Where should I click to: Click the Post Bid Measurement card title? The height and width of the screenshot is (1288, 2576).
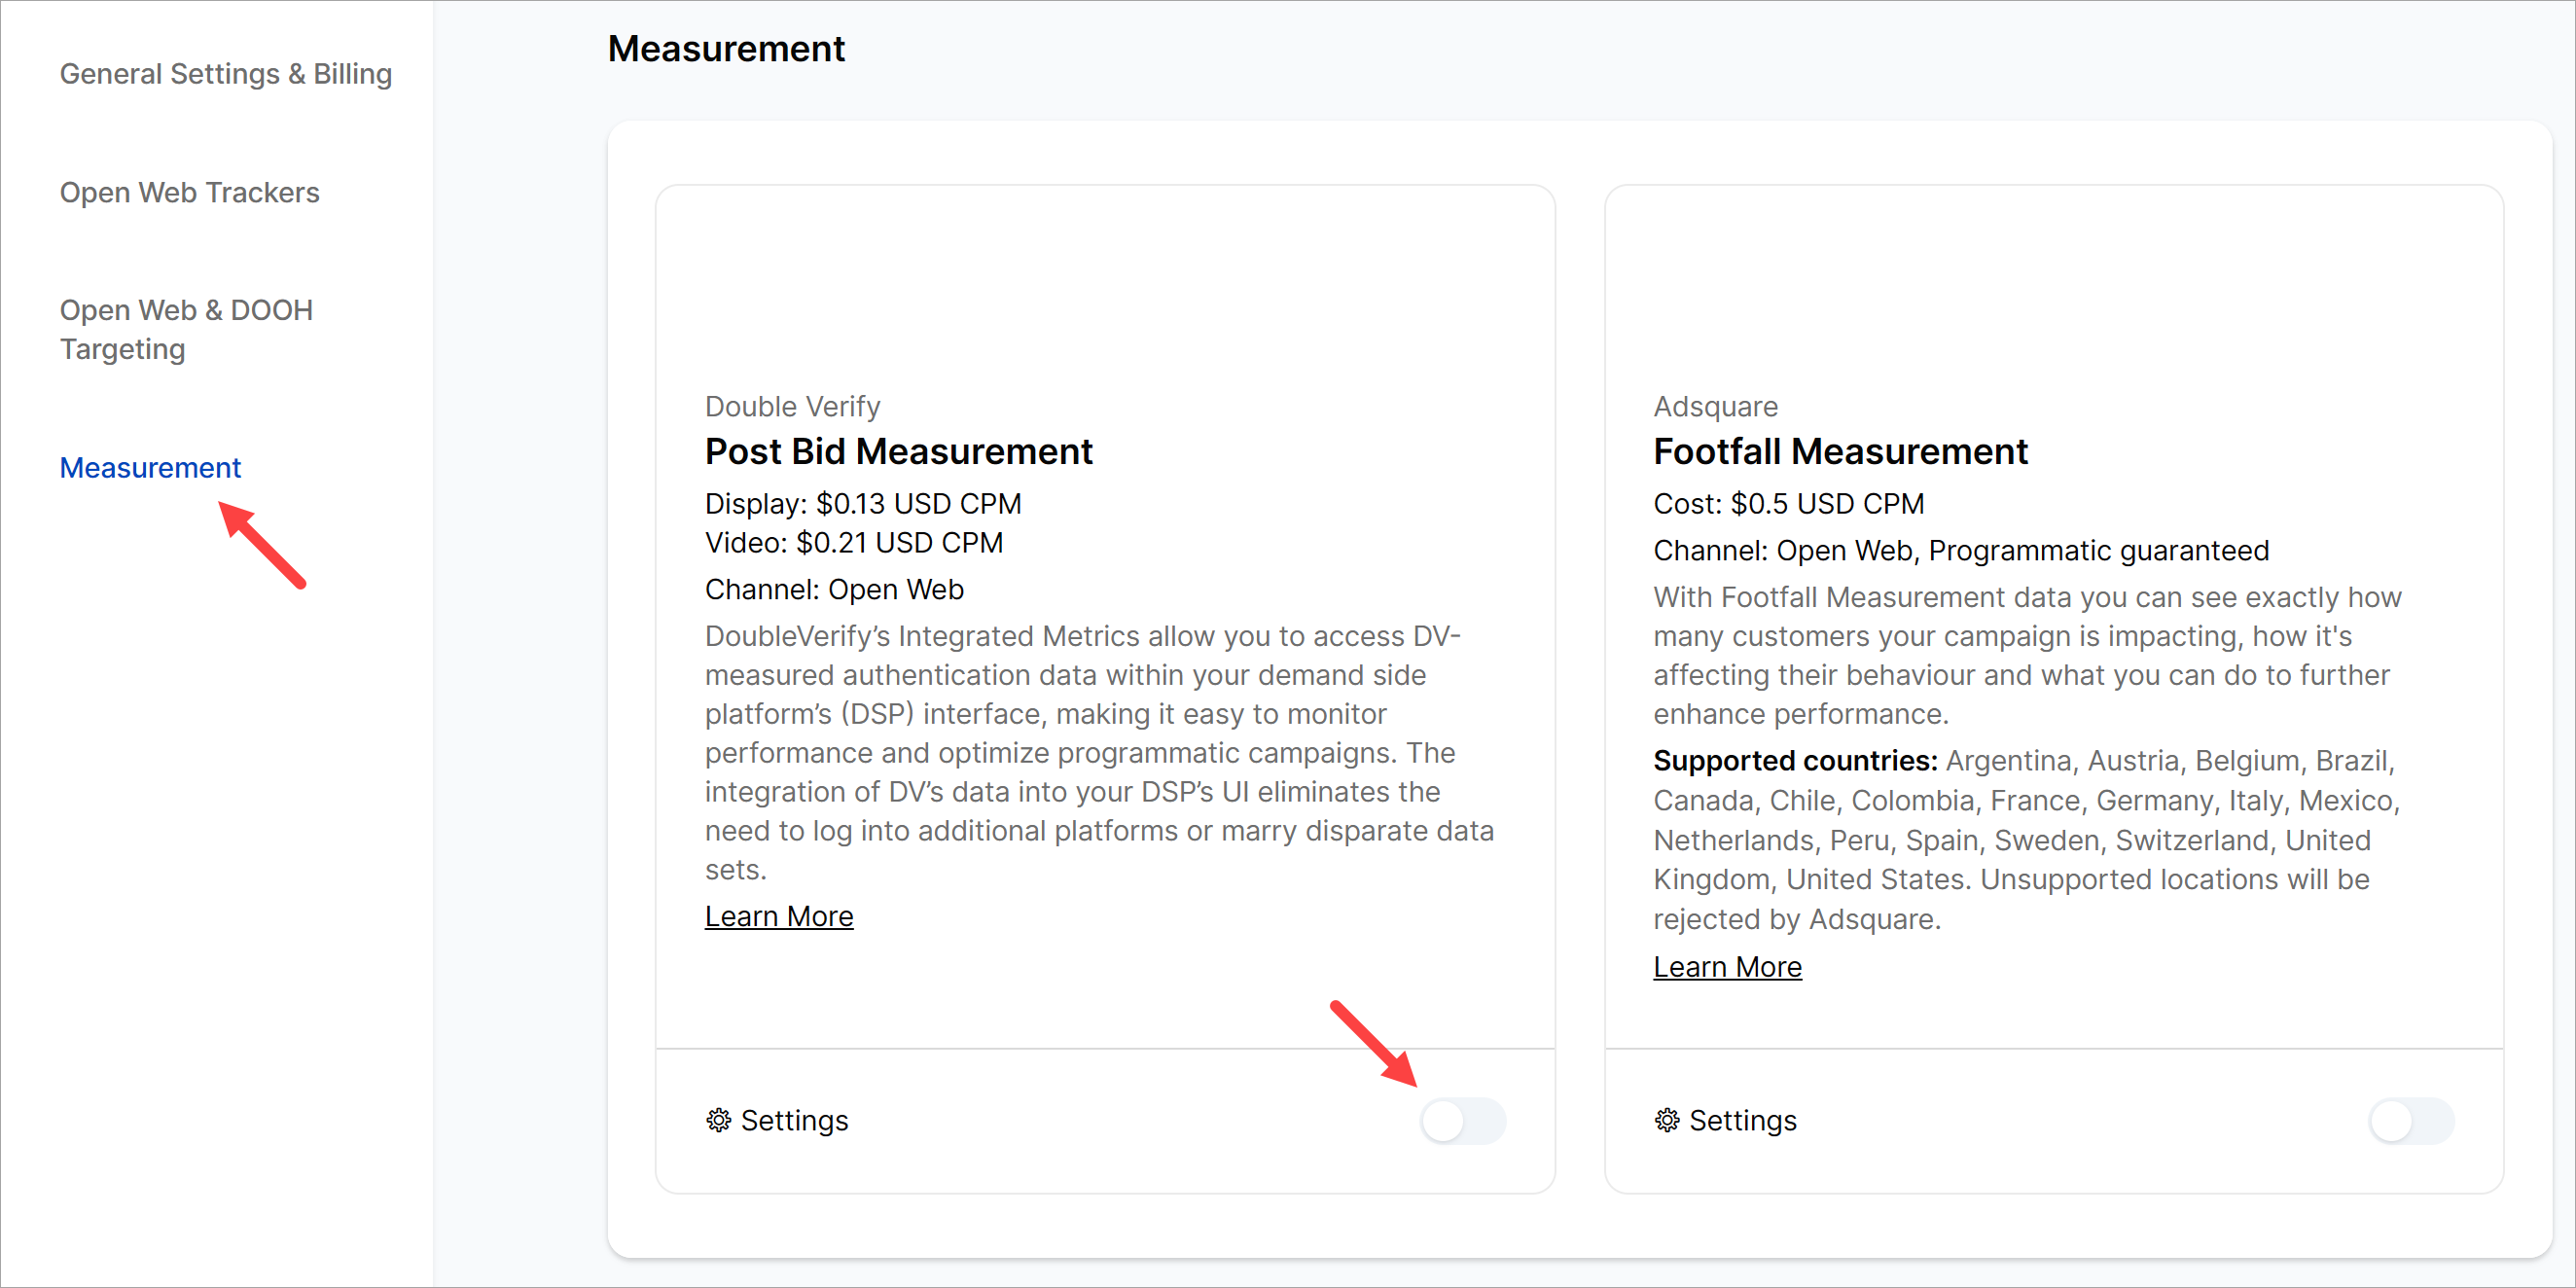click(x=898, y=451)
